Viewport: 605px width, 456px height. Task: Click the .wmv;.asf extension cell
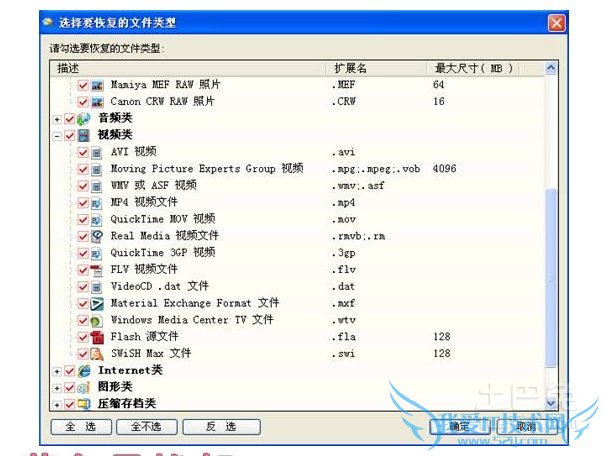(x=358, y=186)
